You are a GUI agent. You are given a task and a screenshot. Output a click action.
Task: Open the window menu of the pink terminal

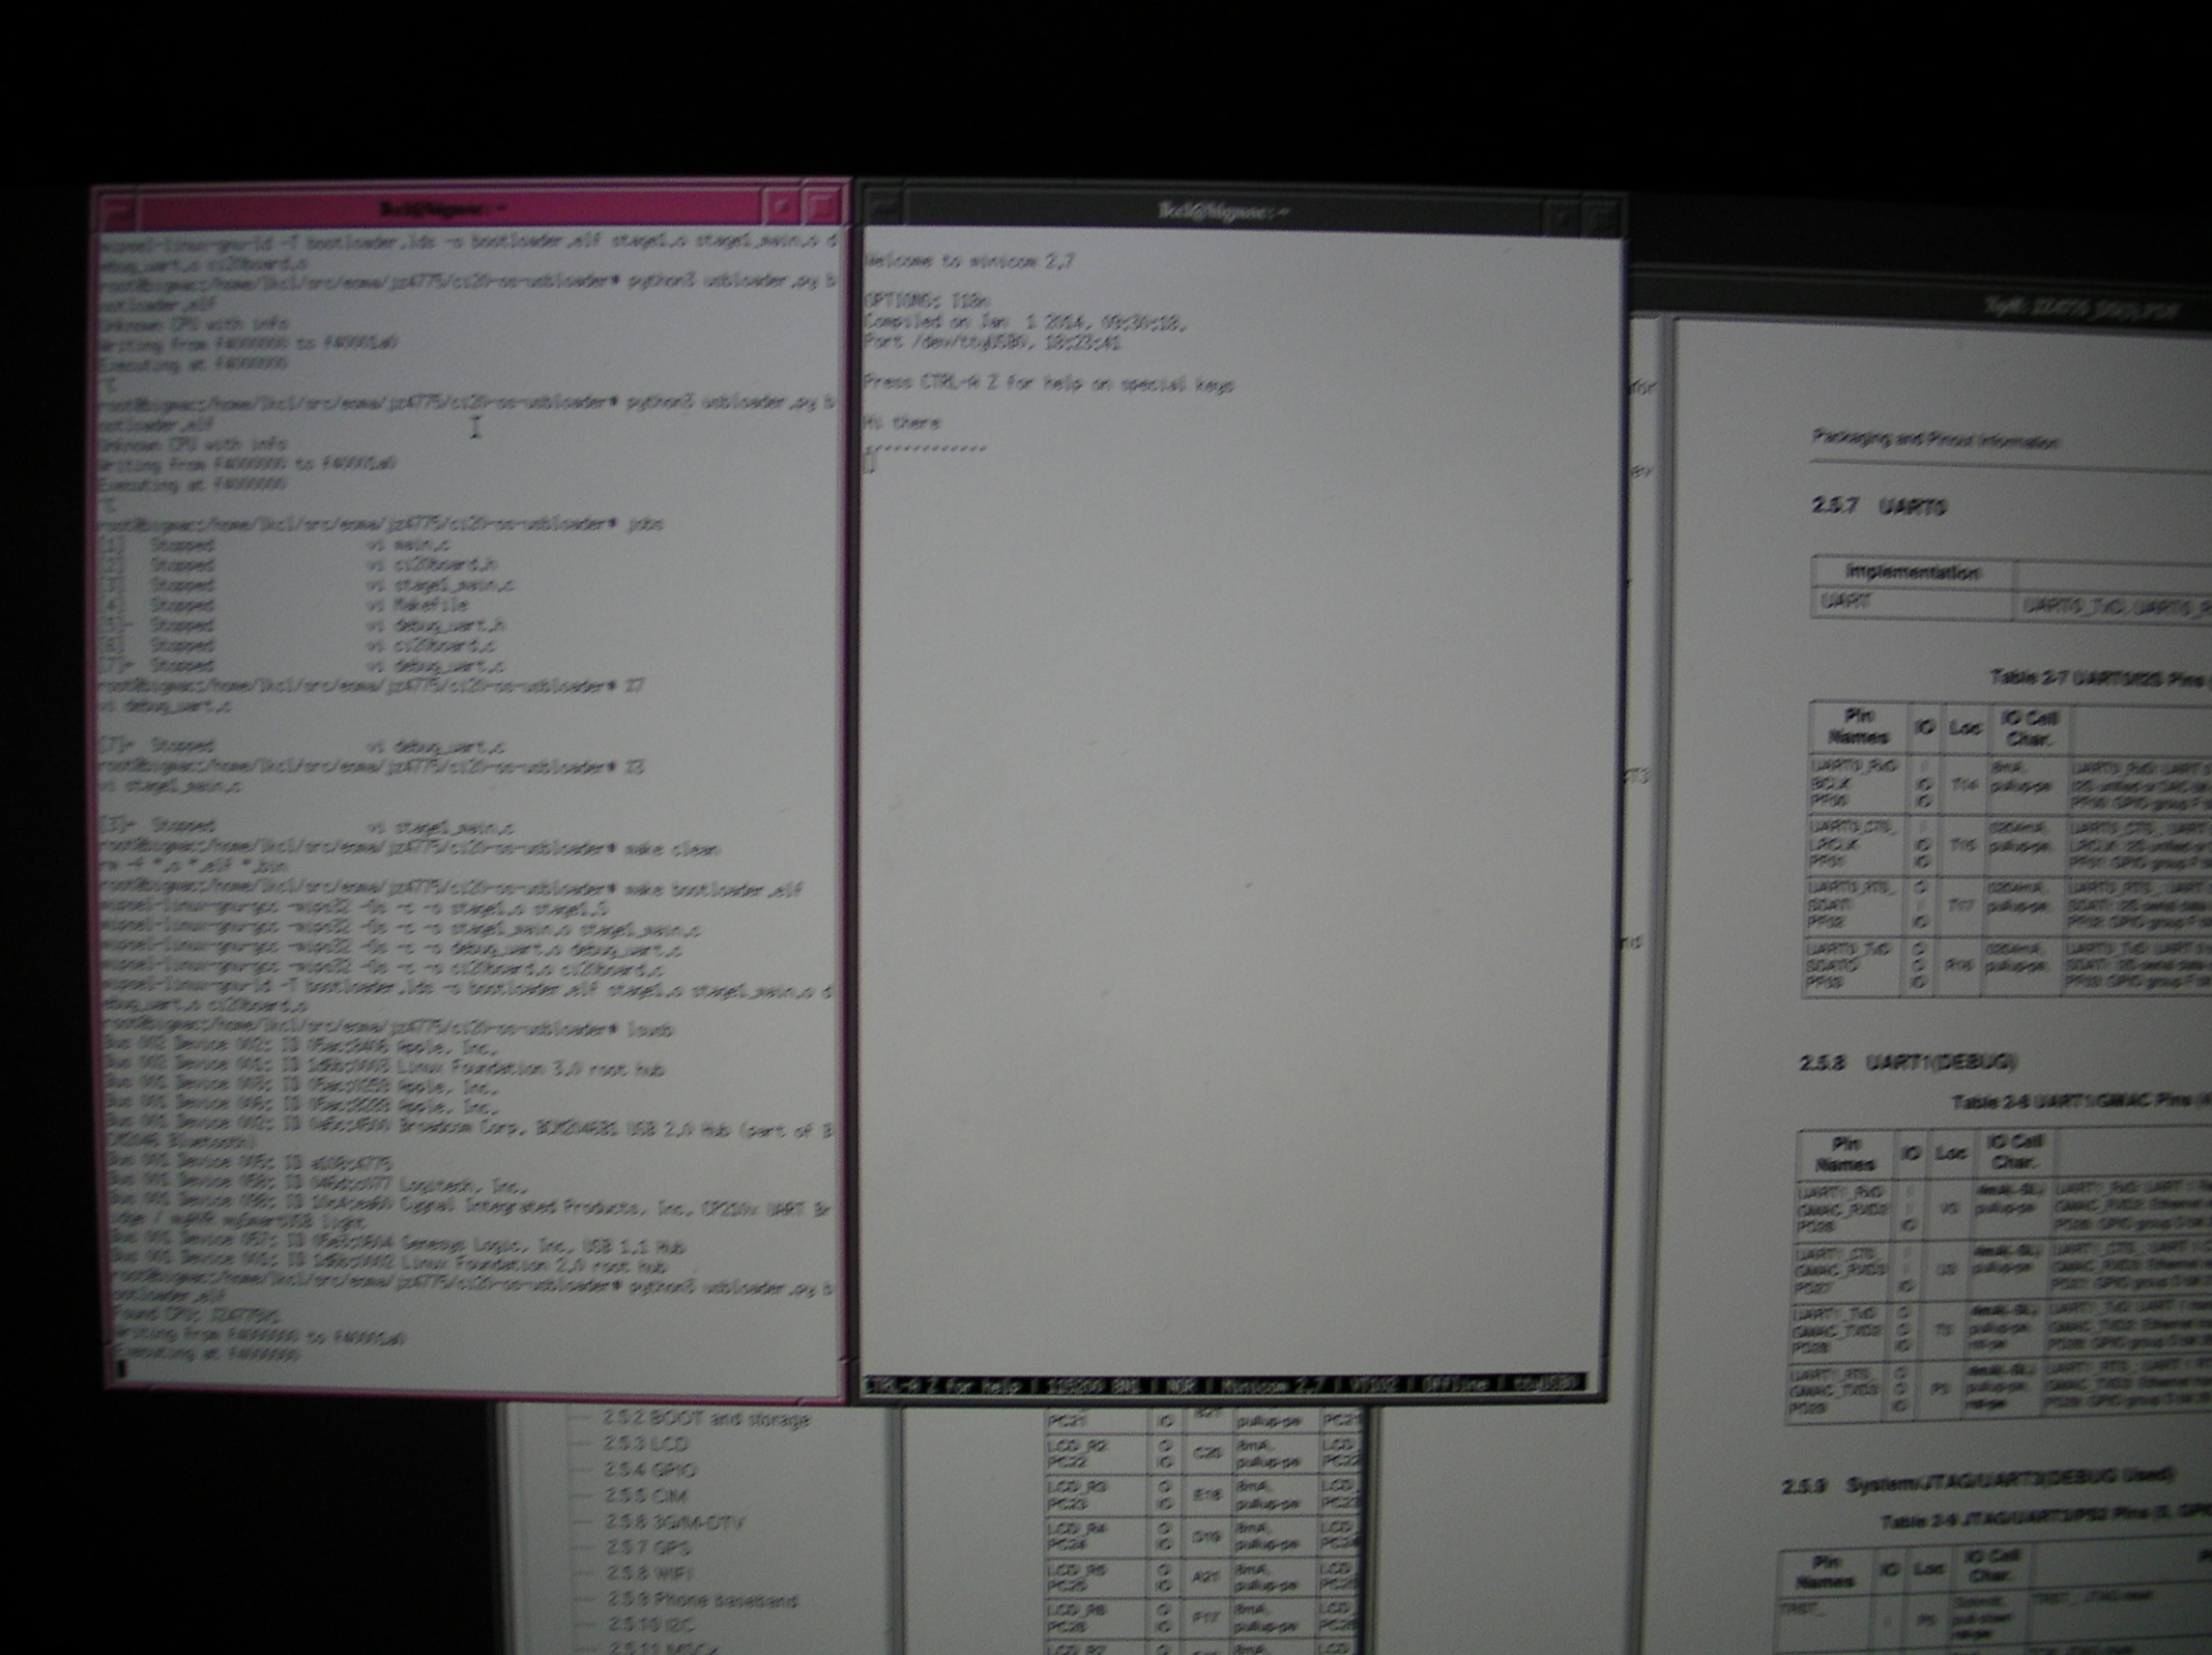coord(118,211)
